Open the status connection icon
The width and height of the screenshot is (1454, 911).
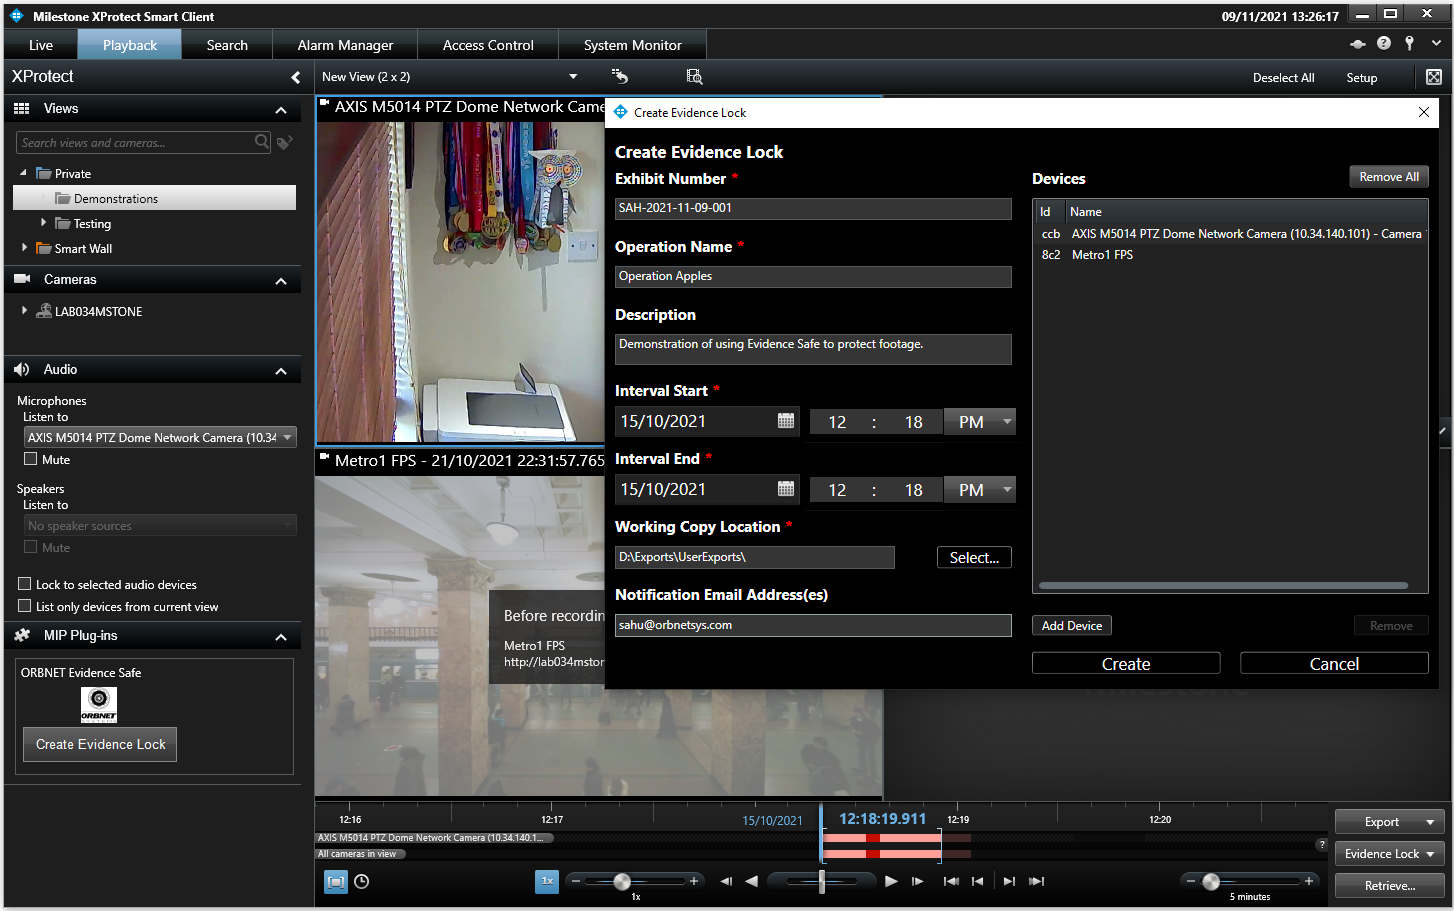click(1357, 44)
